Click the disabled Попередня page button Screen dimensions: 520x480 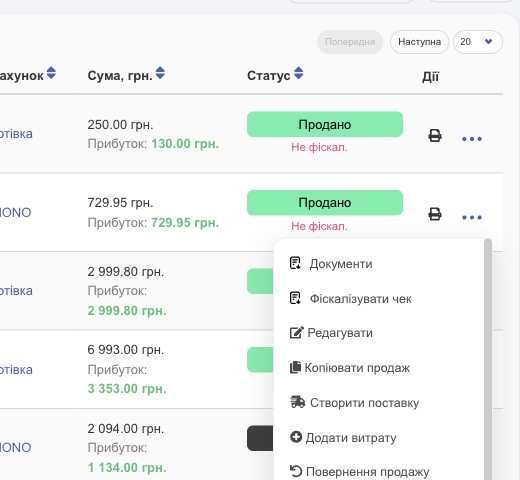tap(350, 42)
